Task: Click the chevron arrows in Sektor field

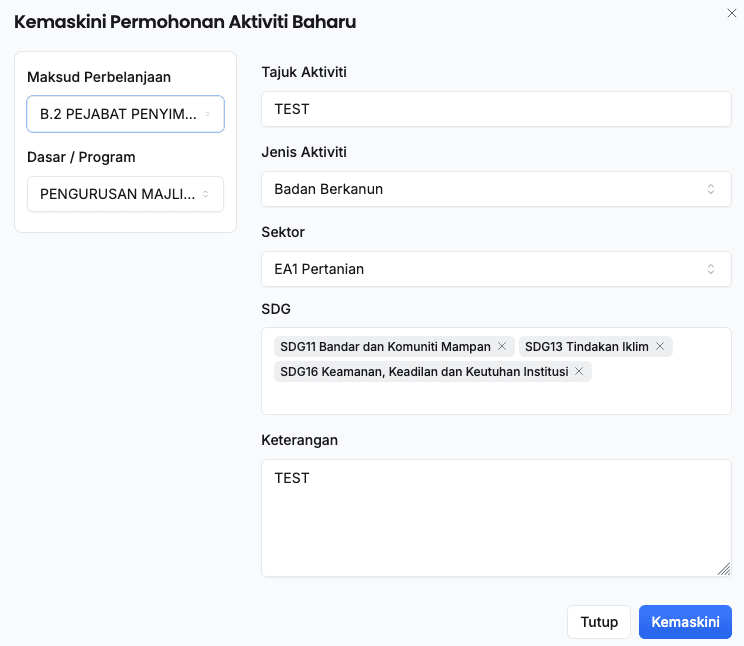Action: (711, 269)
